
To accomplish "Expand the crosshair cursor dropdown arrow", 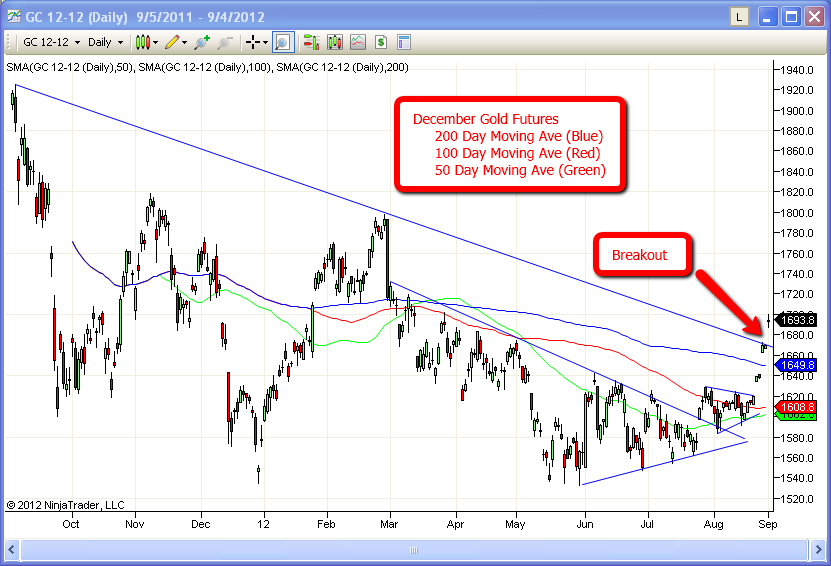I will point(266,42).
